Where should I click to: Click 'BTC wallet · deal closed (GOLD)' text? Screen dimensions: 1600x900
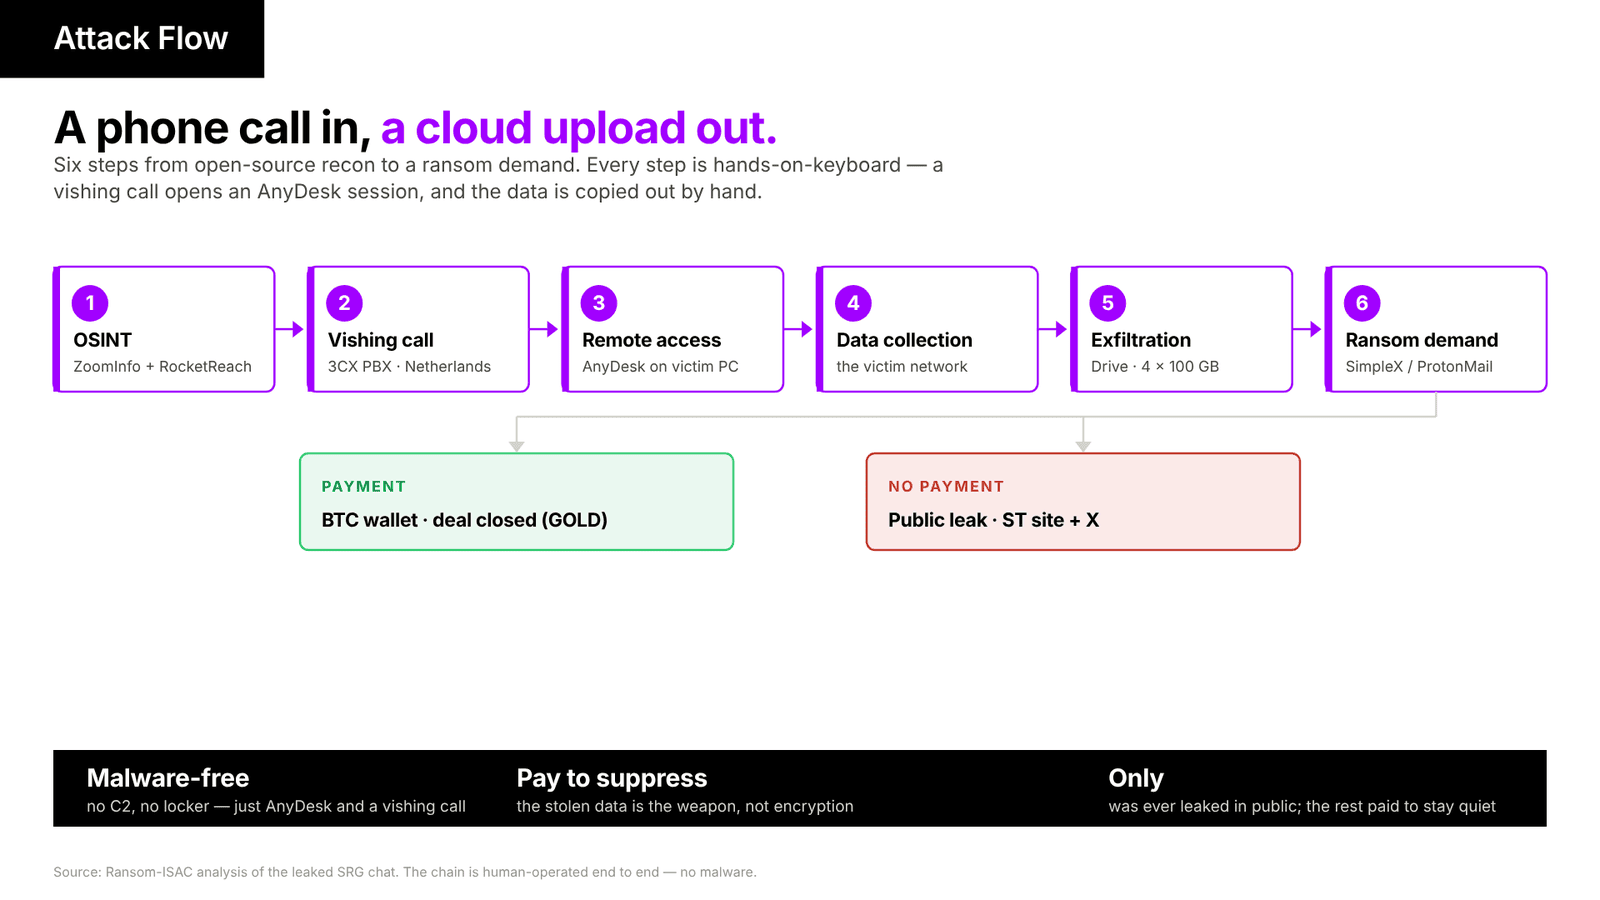[465, 520]
